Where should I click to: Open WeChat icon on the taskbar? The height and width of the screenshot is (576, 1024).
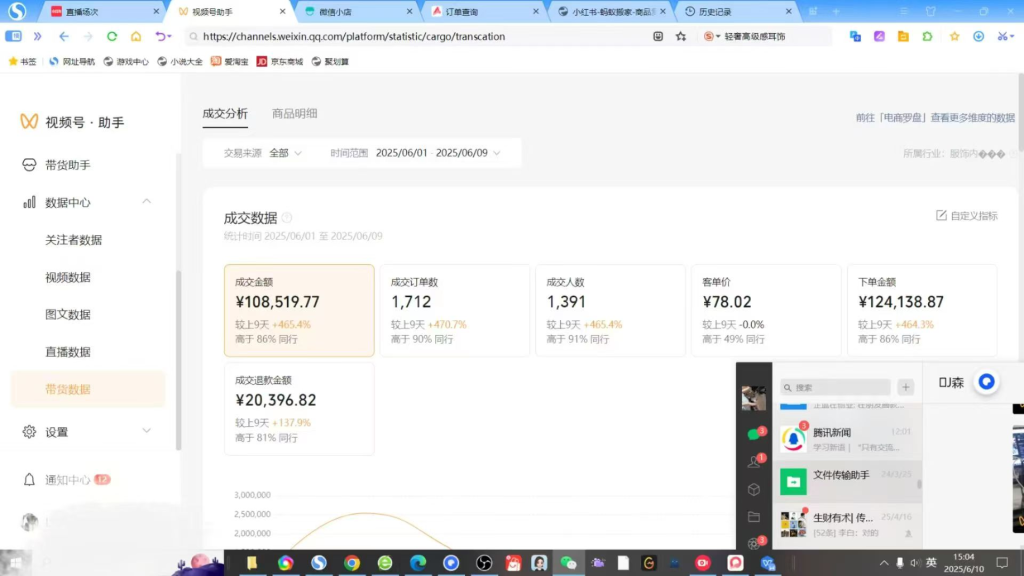(569, 563)
